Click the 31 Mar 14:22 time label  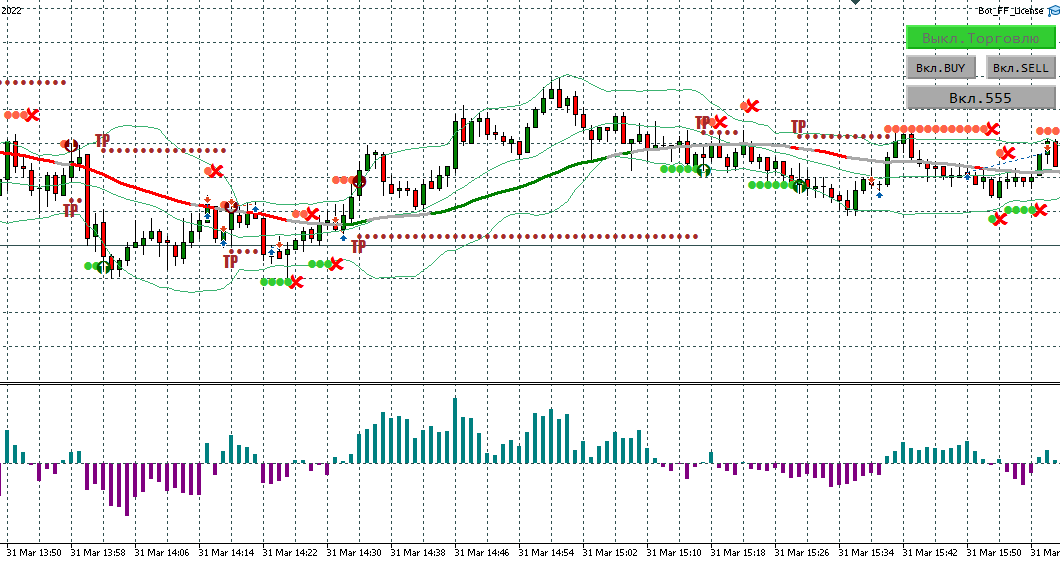[x=289, y=553]
